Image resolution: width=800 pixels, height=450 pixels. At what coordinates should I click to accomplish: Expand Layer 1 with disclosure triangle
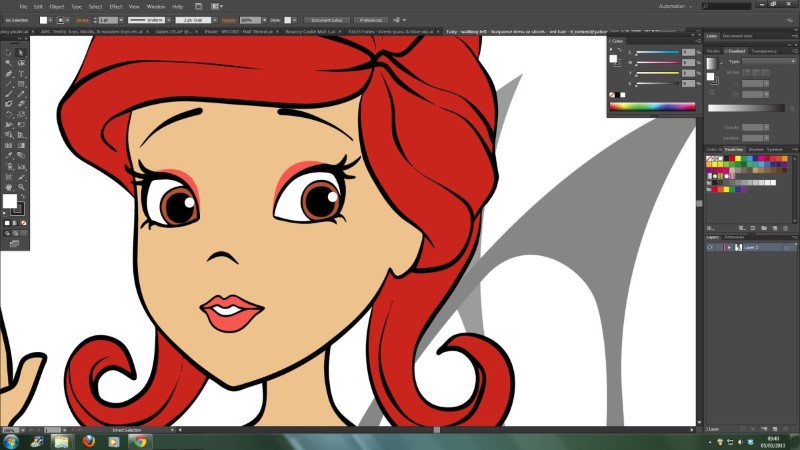728,246
